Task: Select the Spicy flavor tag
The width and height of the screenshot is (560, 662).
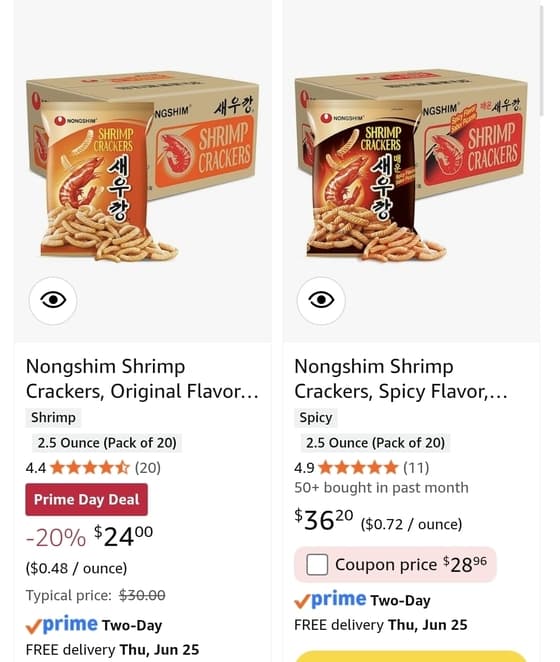Action: tap(315, 418)
